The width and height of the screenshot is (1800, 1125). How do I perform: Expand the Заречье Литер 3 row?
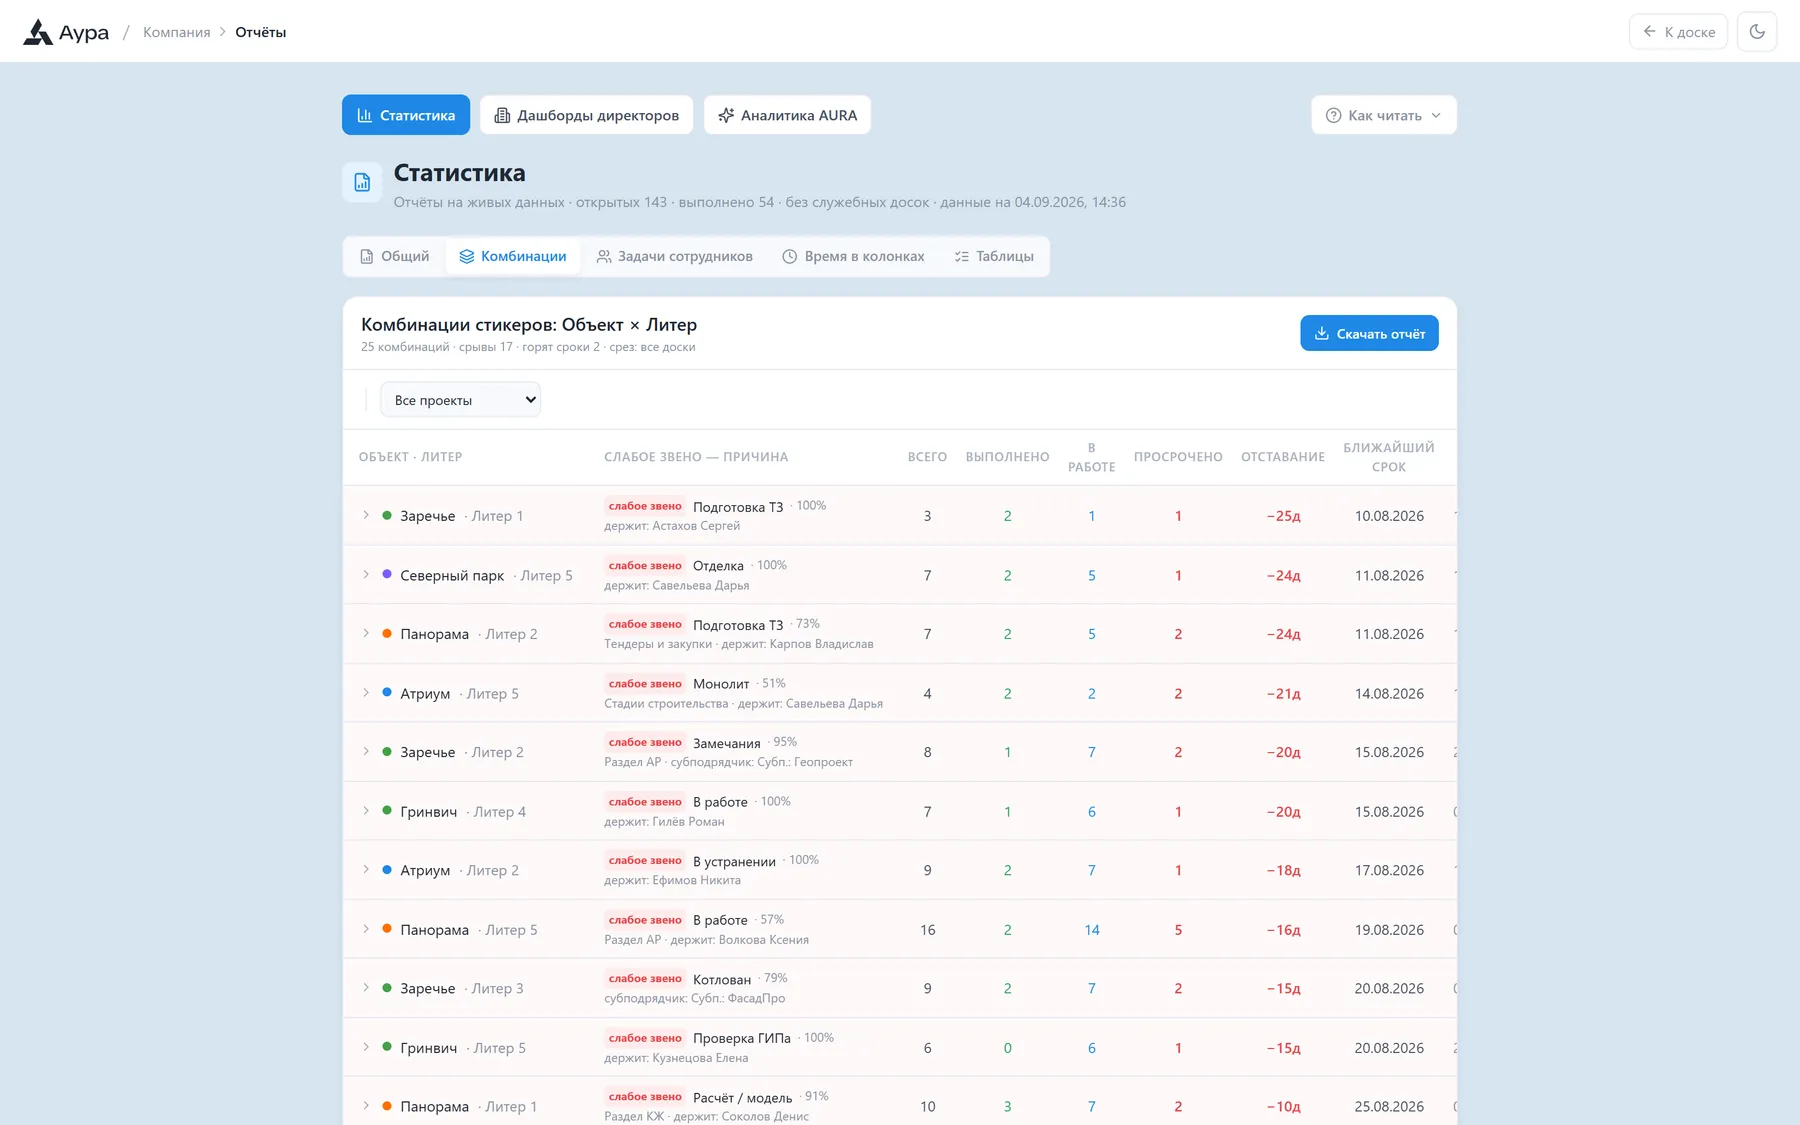pyautogui.click(x=366, y=988)
